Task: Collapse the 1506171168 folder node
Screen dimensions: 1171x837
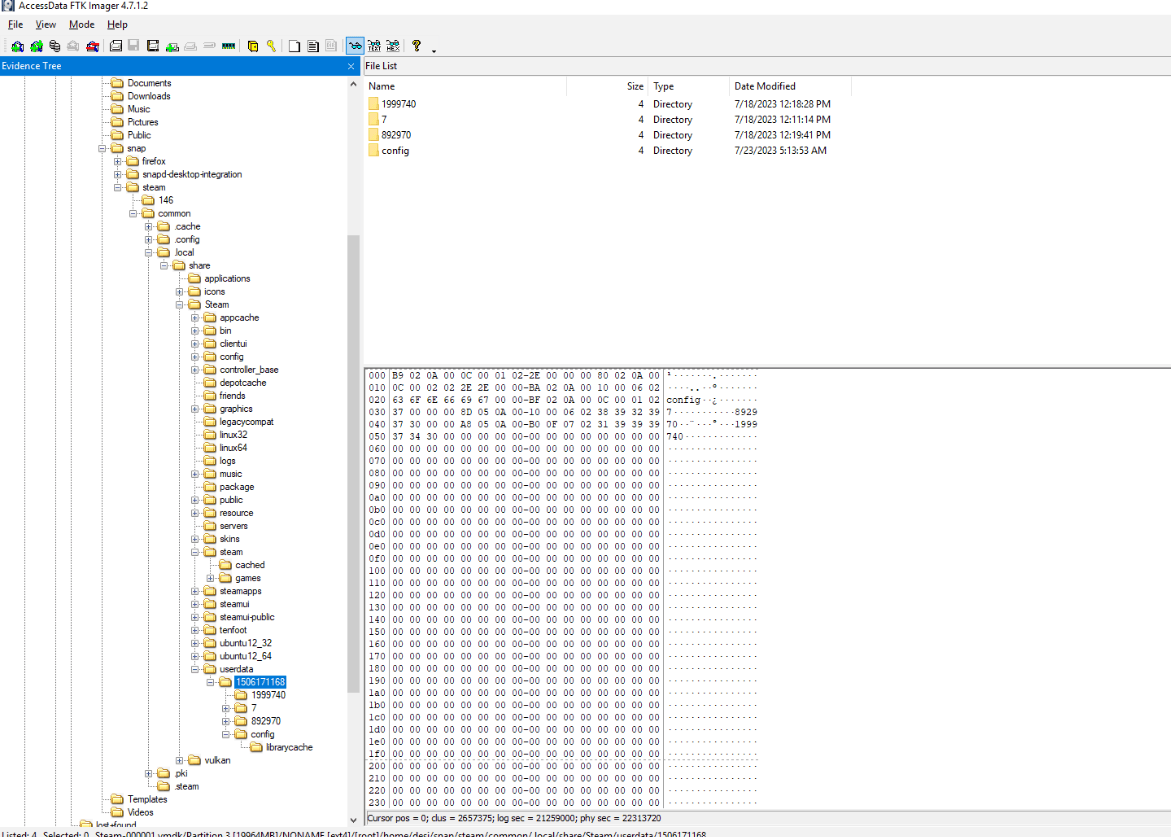Action: pyautogui.click(x=211, y=682)
